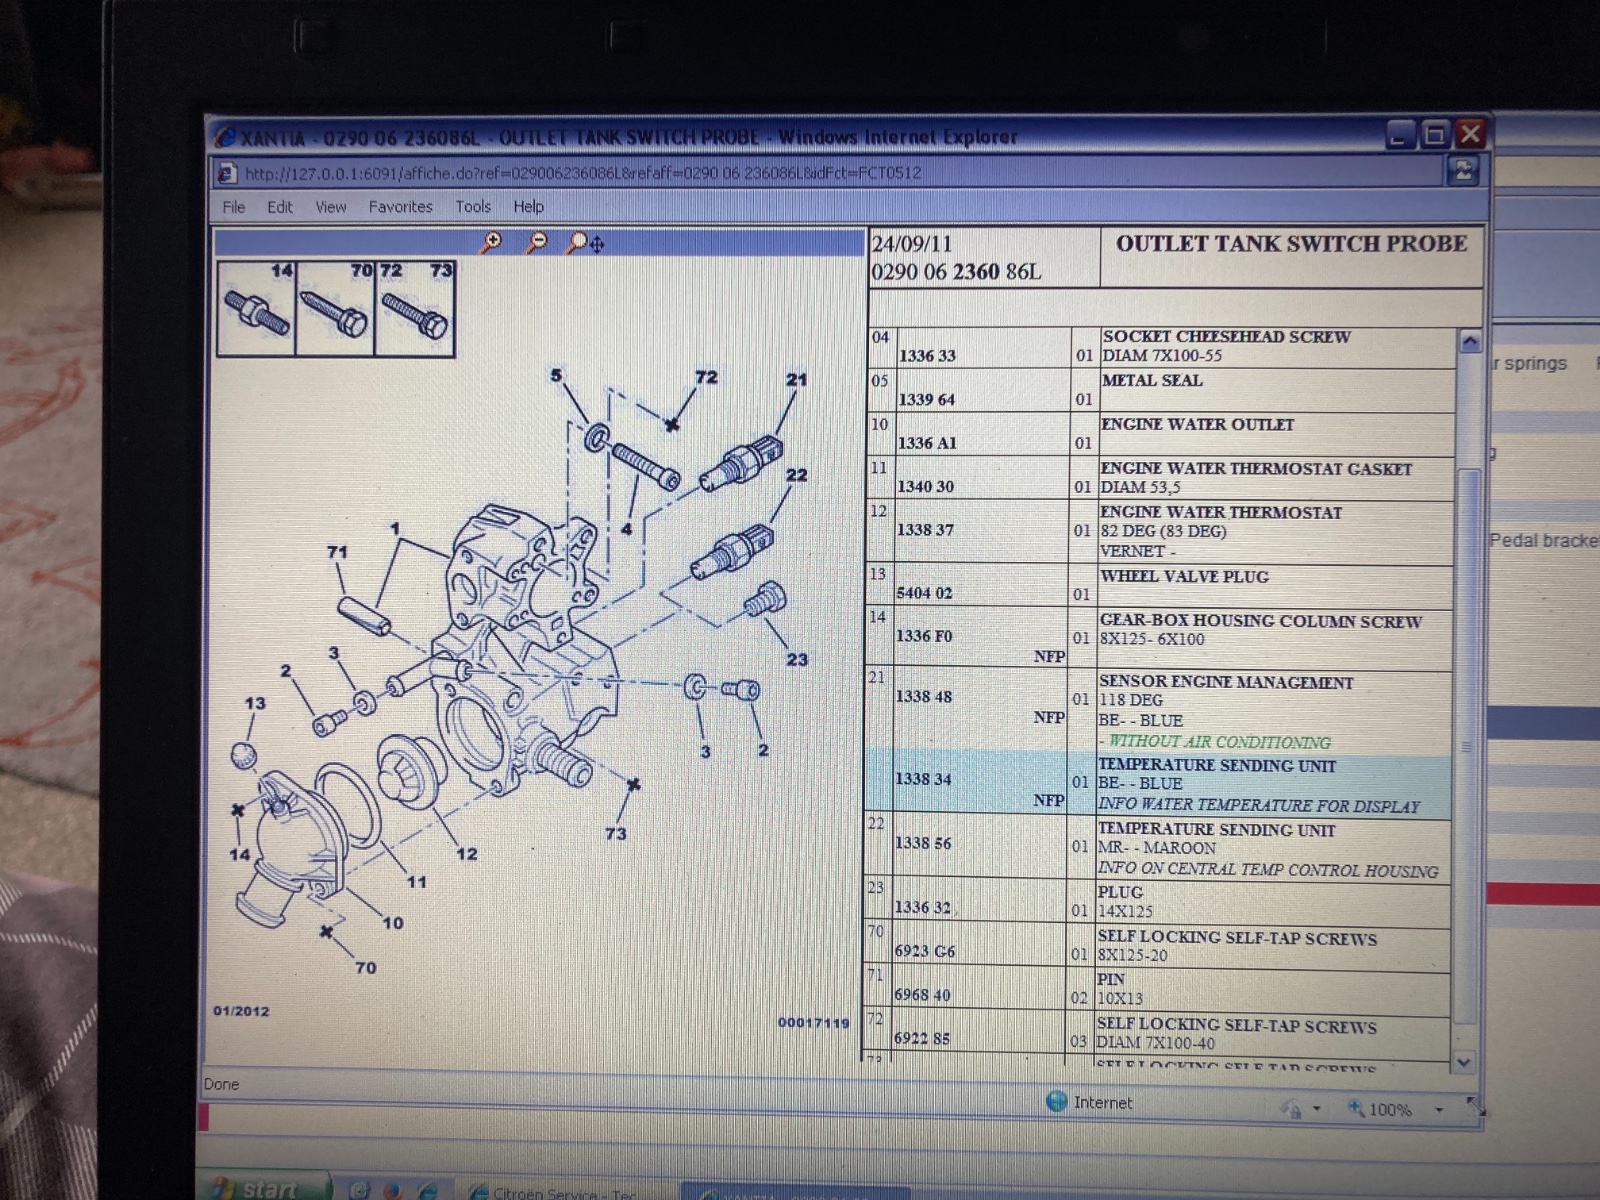The image size is (1600, 1200).
Task: Open the Favorites menu
Action: coord(401,207)
